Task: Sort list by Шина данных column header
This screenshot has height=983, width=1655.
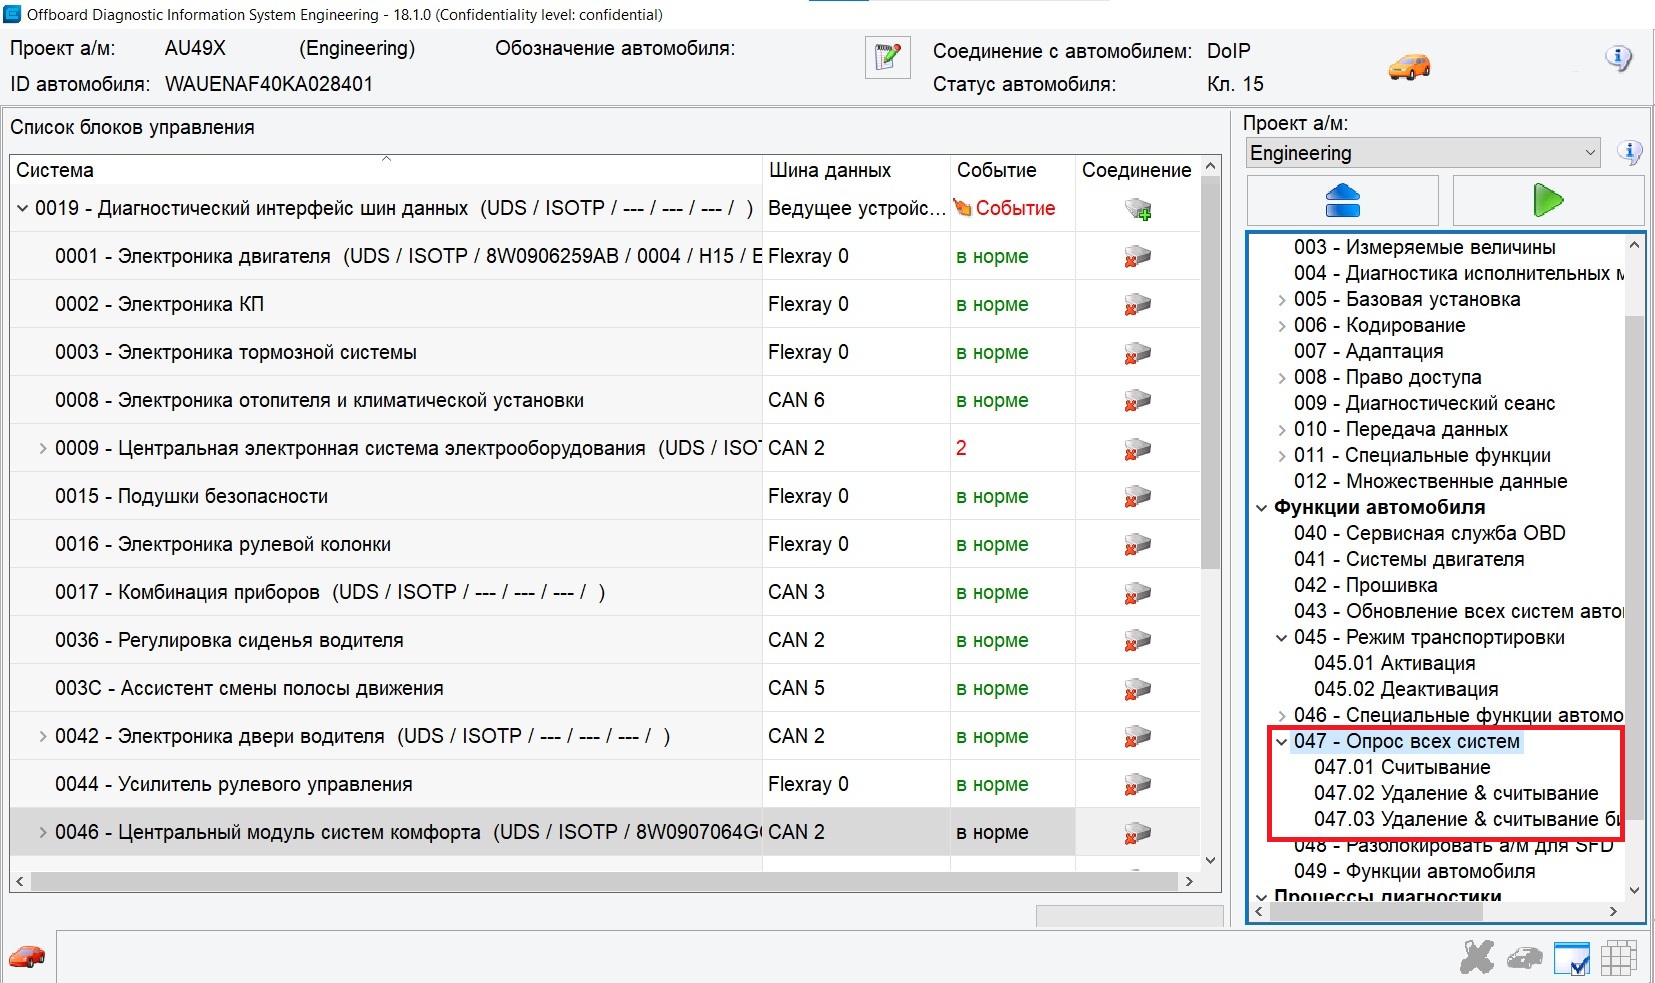Action: (829, 170)
